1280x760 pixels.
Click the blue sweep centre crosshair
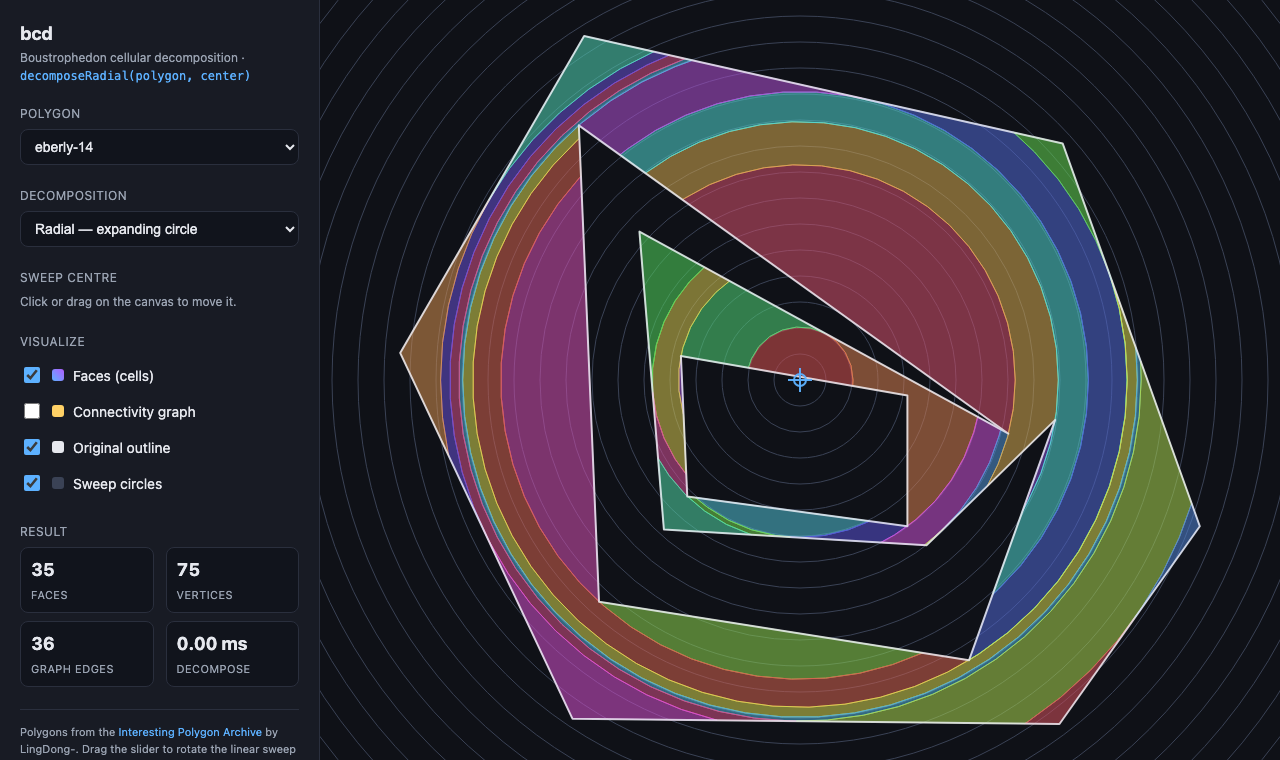799,379
